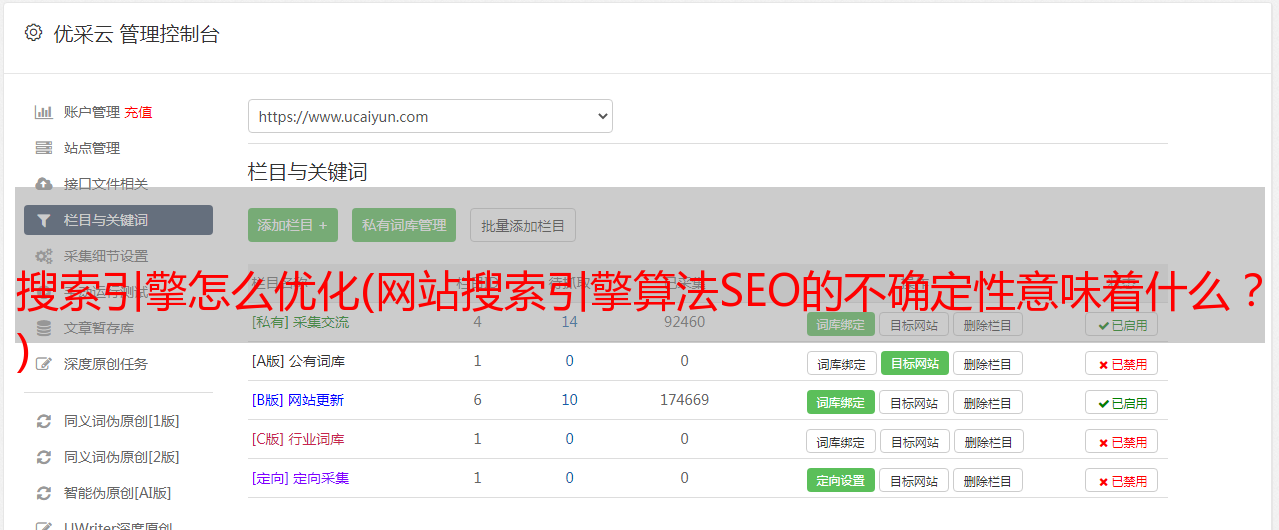The image size is (1279, 530).
Task: Click the [C版] 行业词库 column name
Action: coord(298,439)
